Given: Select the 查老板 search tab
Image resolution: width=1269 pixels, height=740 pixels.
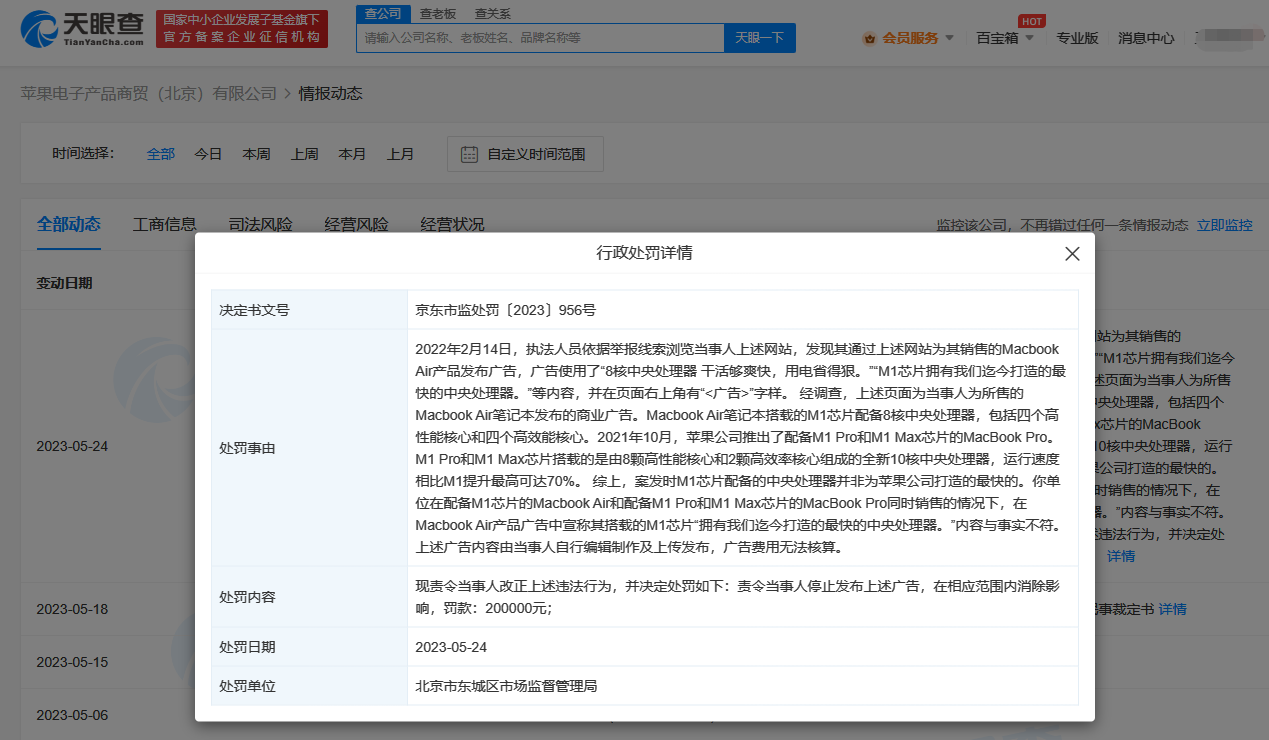Looking at the screenshot, I should (x=438, y=13).
